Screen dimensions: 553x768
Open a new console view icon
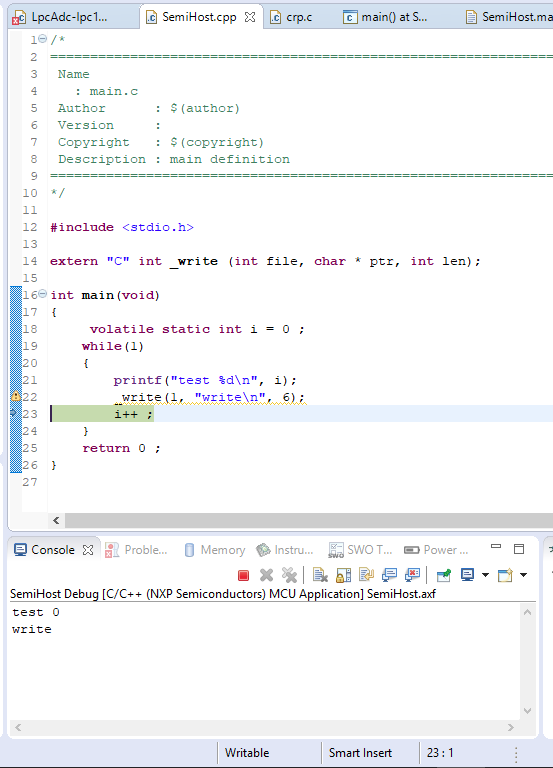[505, 575]
